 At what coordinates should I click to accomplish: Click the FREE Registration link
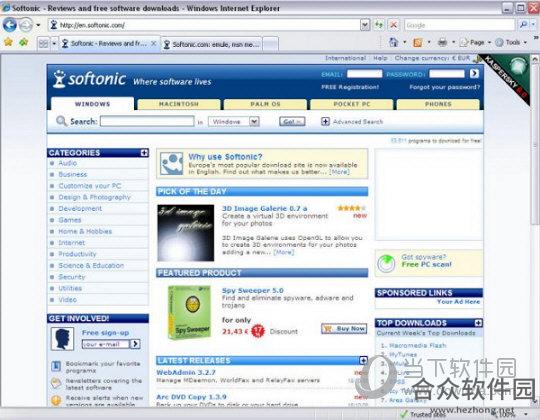350,87
